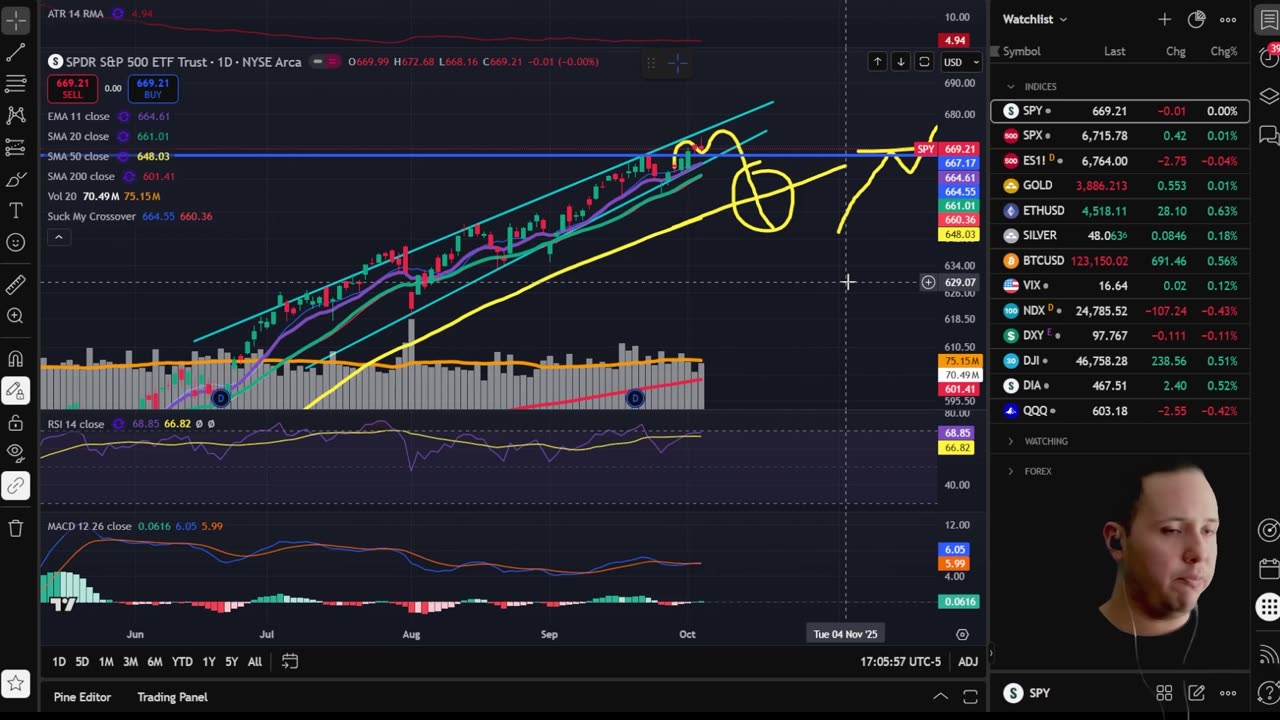Open watchlist advanced view pie icon

pyautogui.click(x=1197, y=19)
